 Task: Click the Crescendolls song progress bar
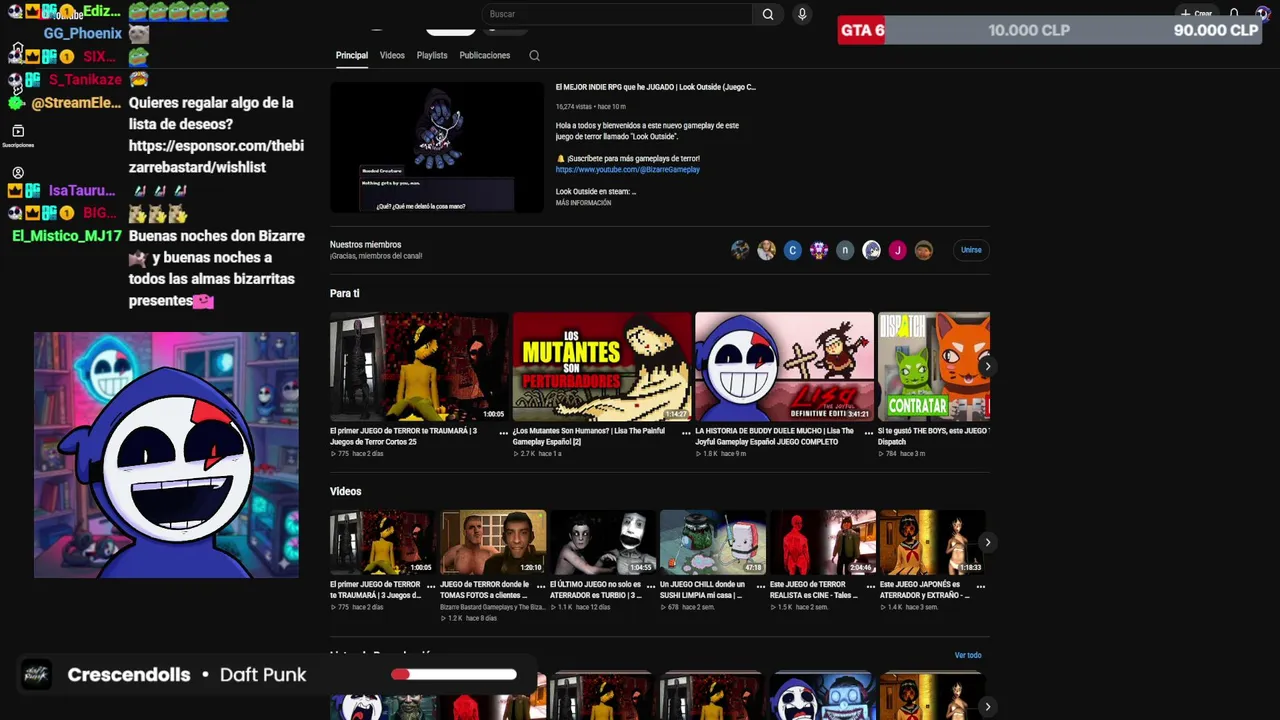pos(454,675)
